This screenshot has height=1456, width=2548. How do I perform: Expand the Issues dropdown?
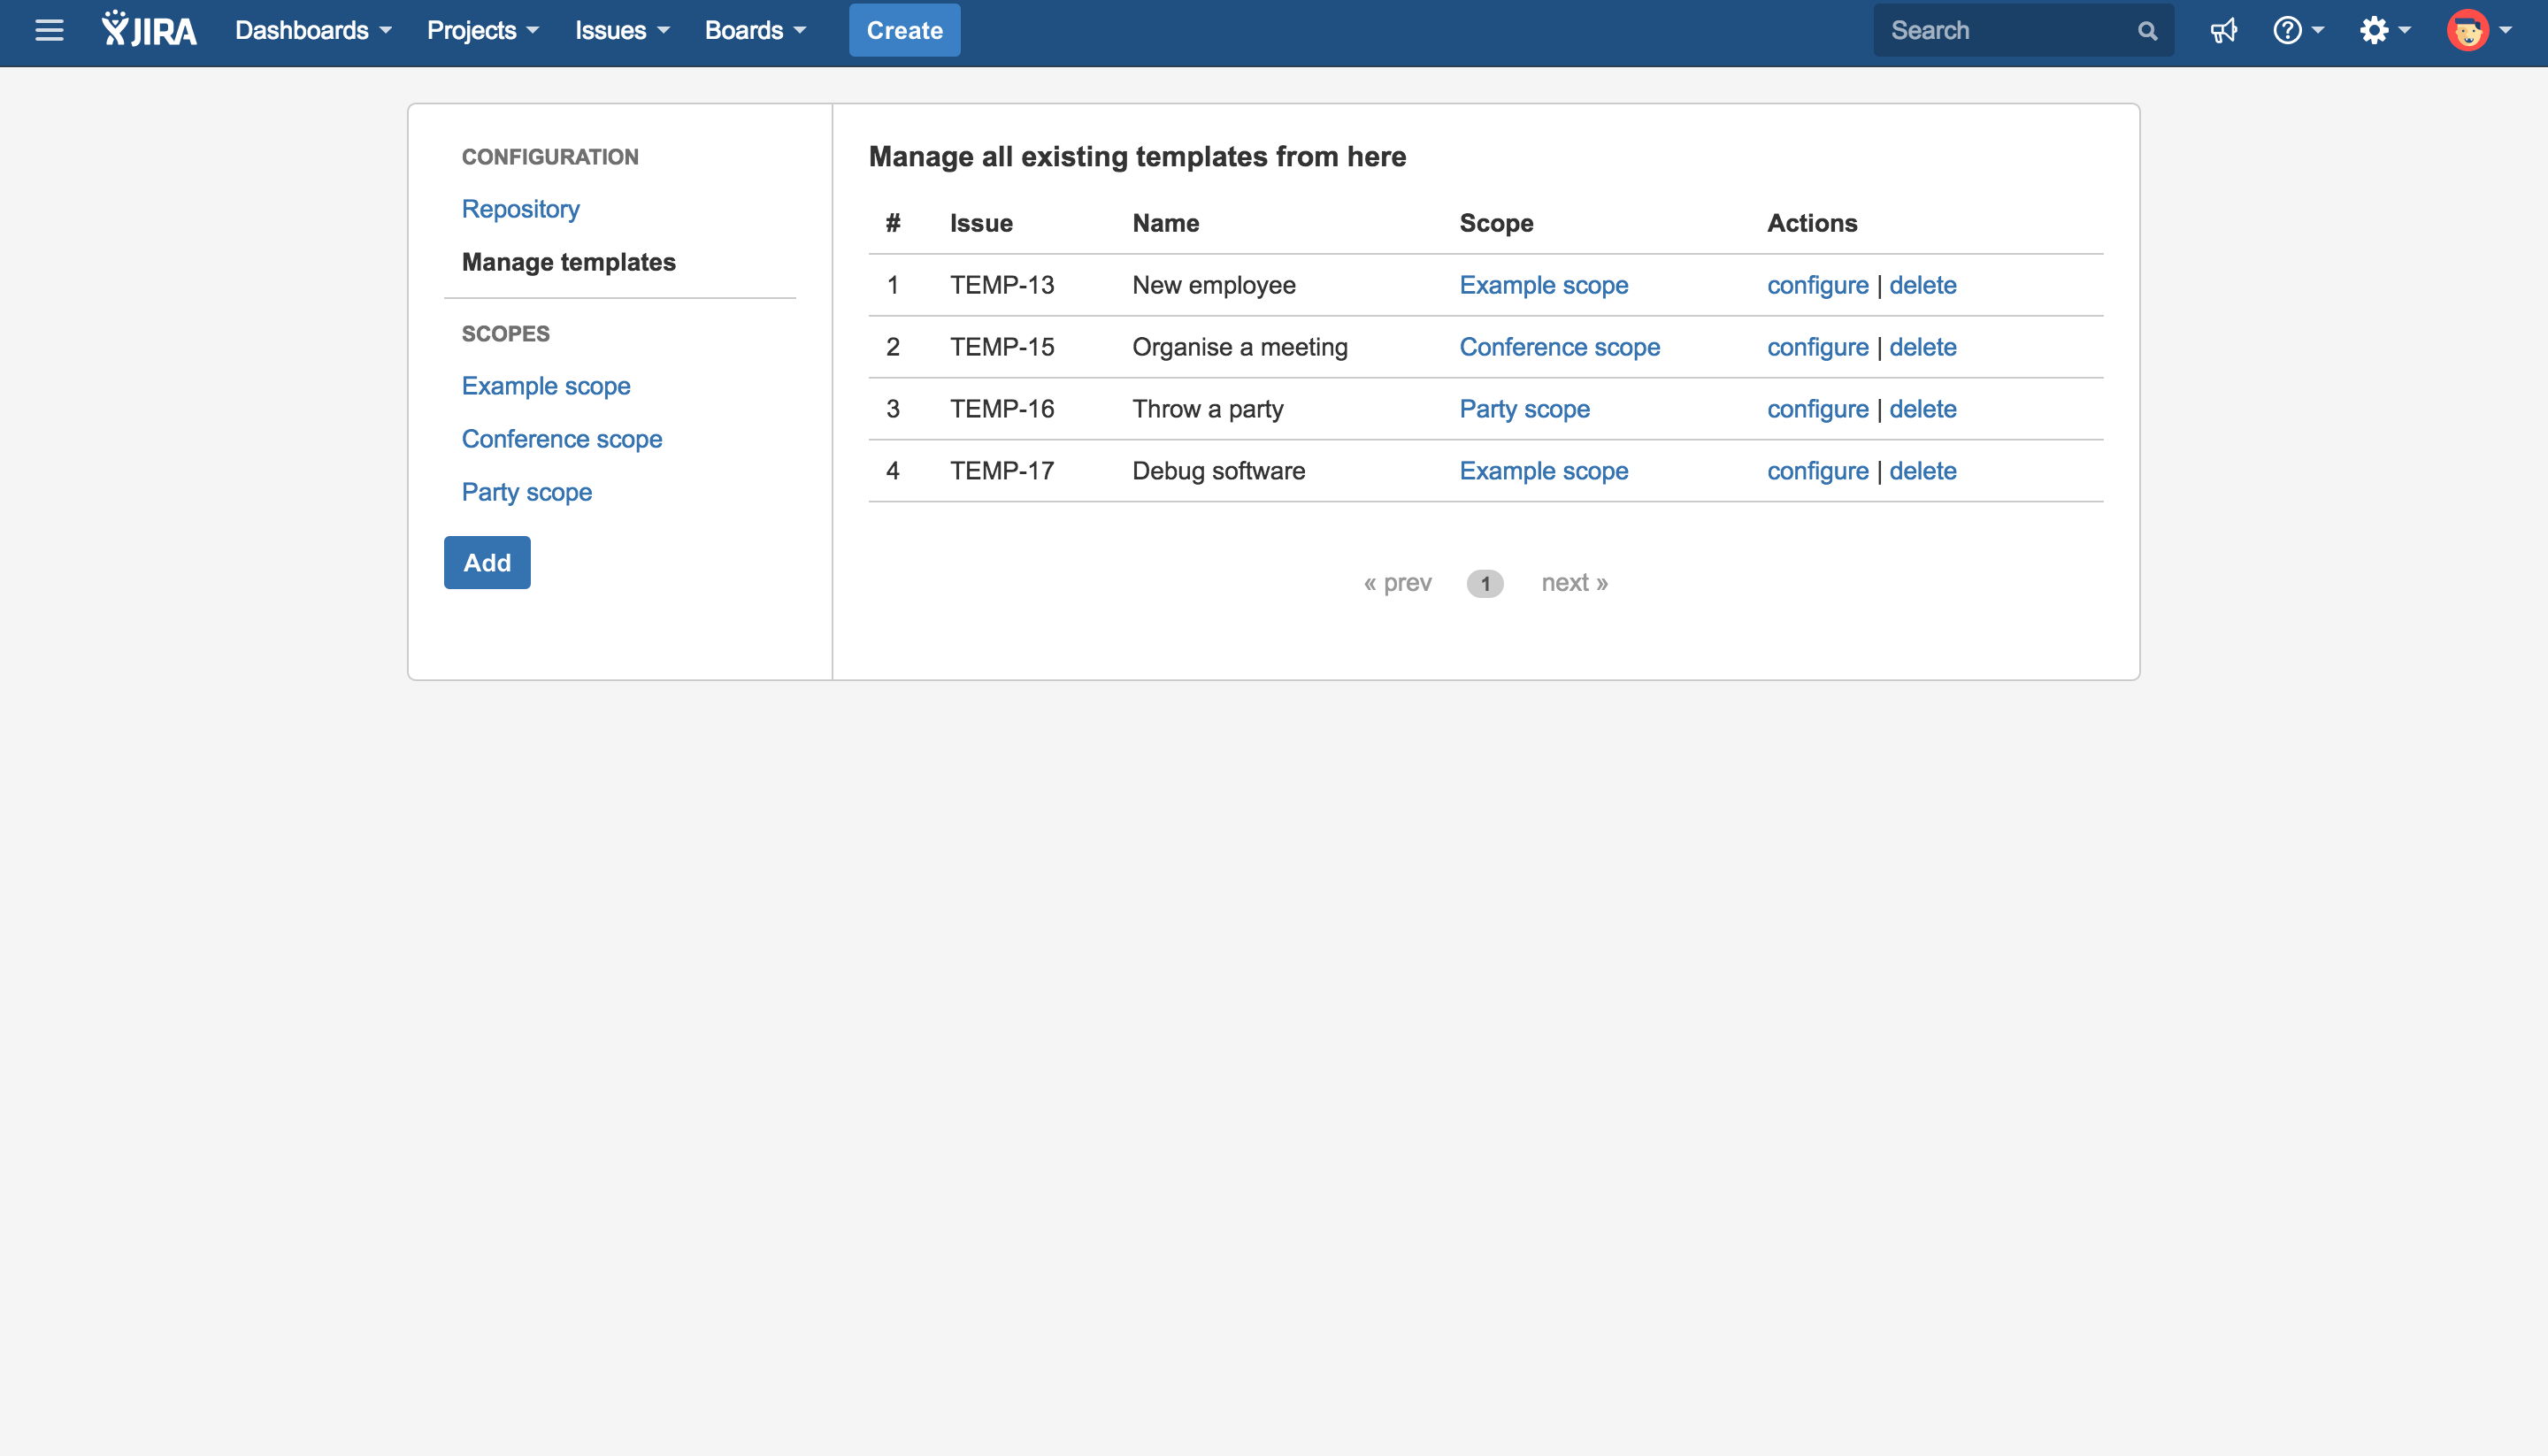click(622, 31)
